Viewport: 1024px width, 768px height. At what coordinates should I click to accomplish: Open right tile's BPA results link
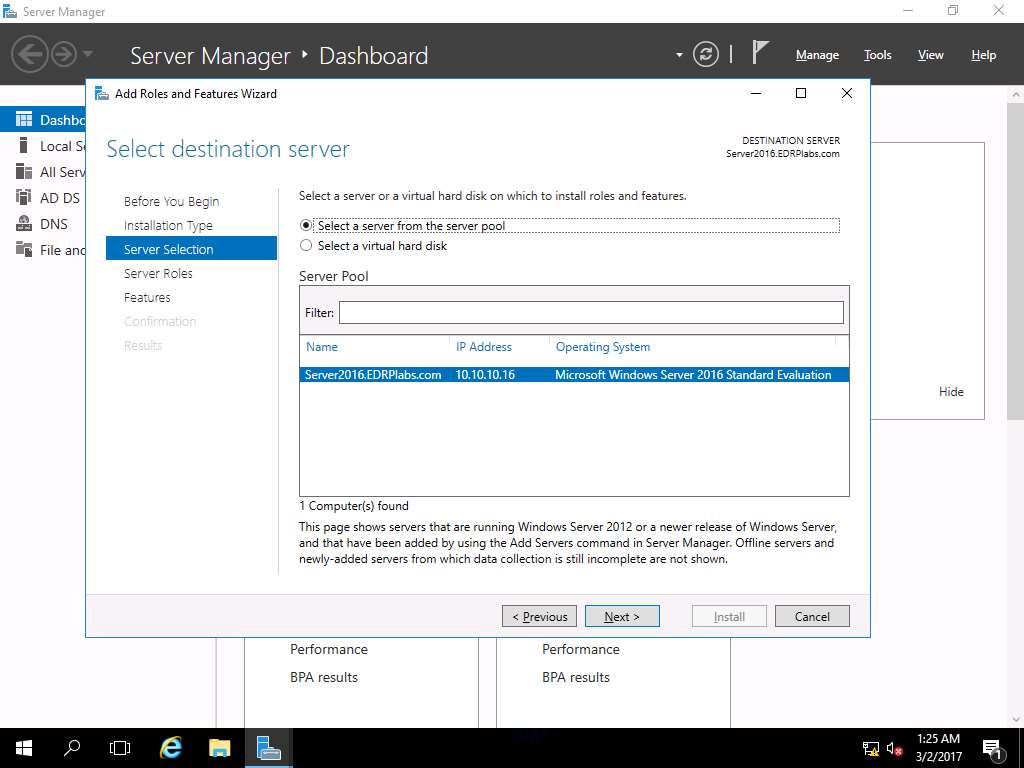point(576,677)
